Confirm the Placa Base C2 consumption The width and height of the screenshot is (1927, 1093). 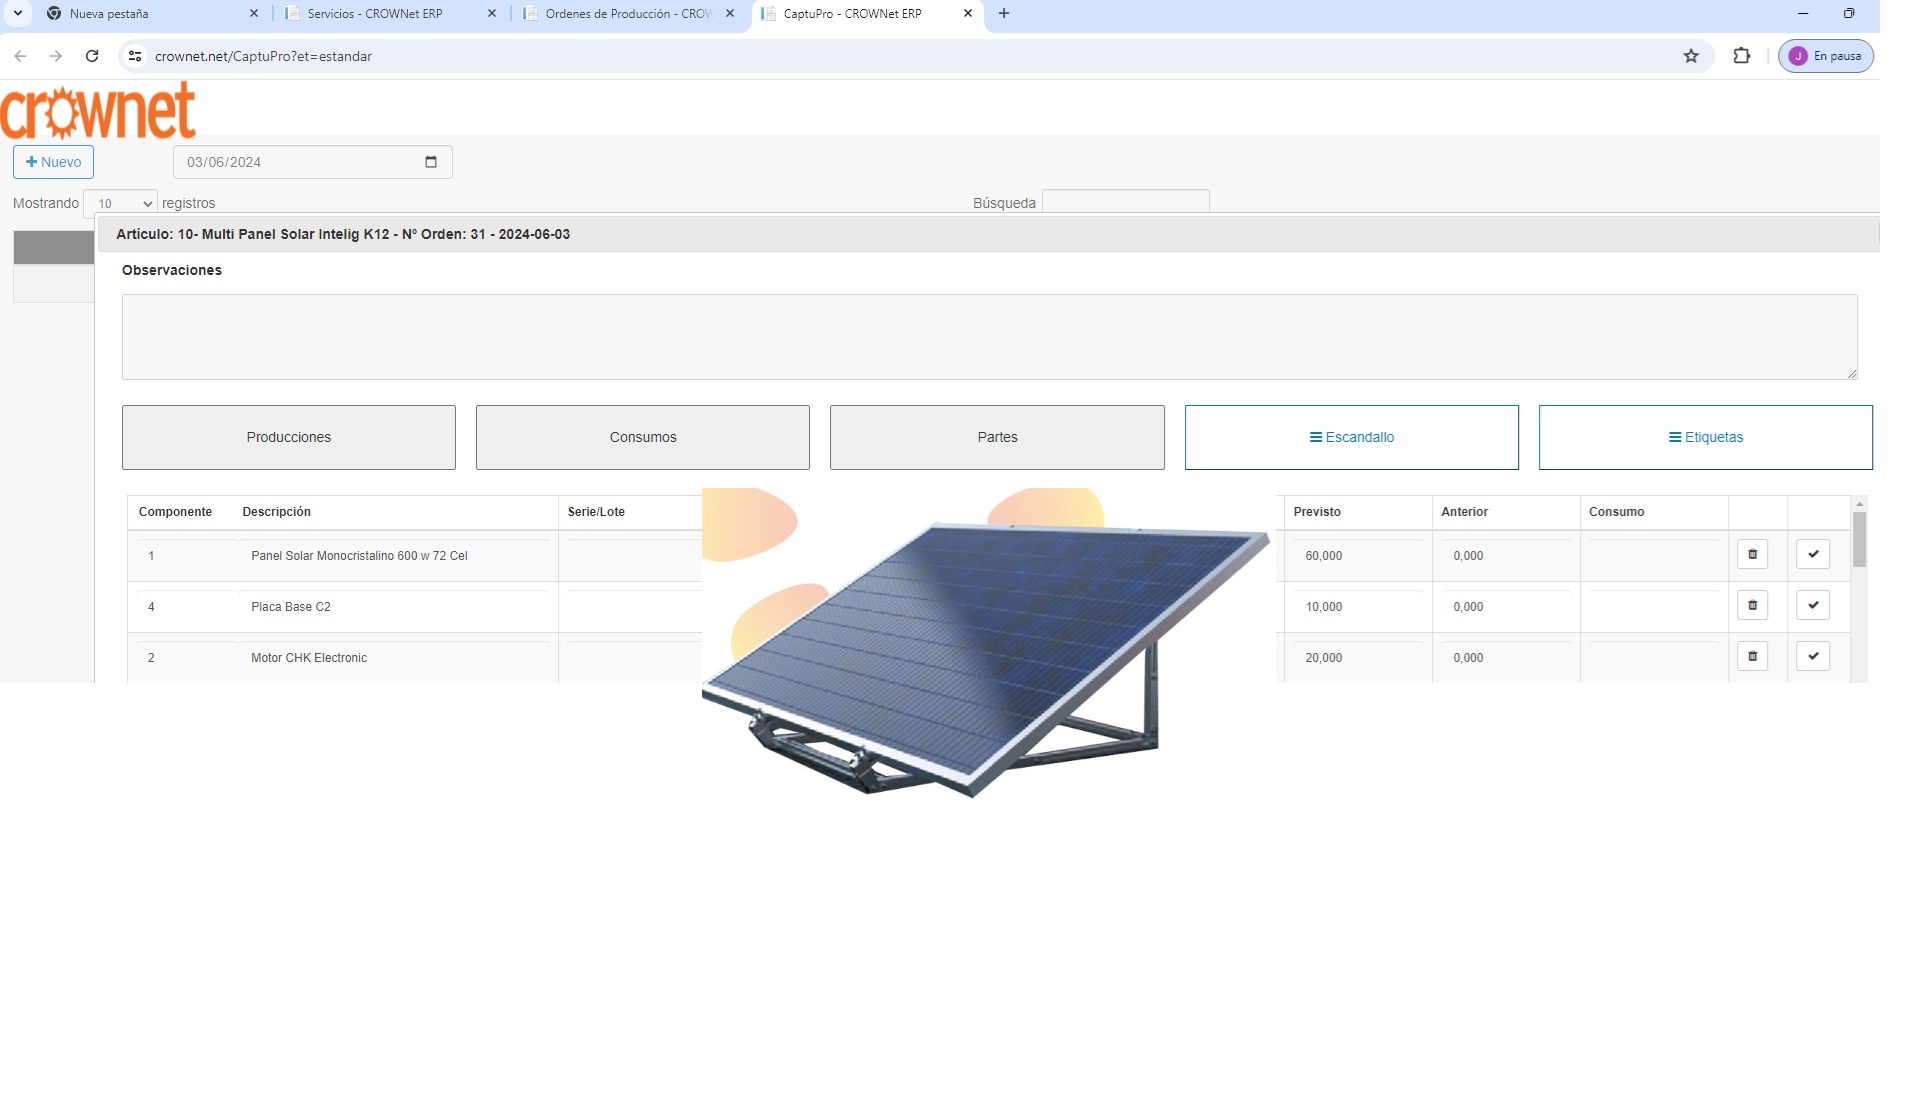click(1813, 605)
